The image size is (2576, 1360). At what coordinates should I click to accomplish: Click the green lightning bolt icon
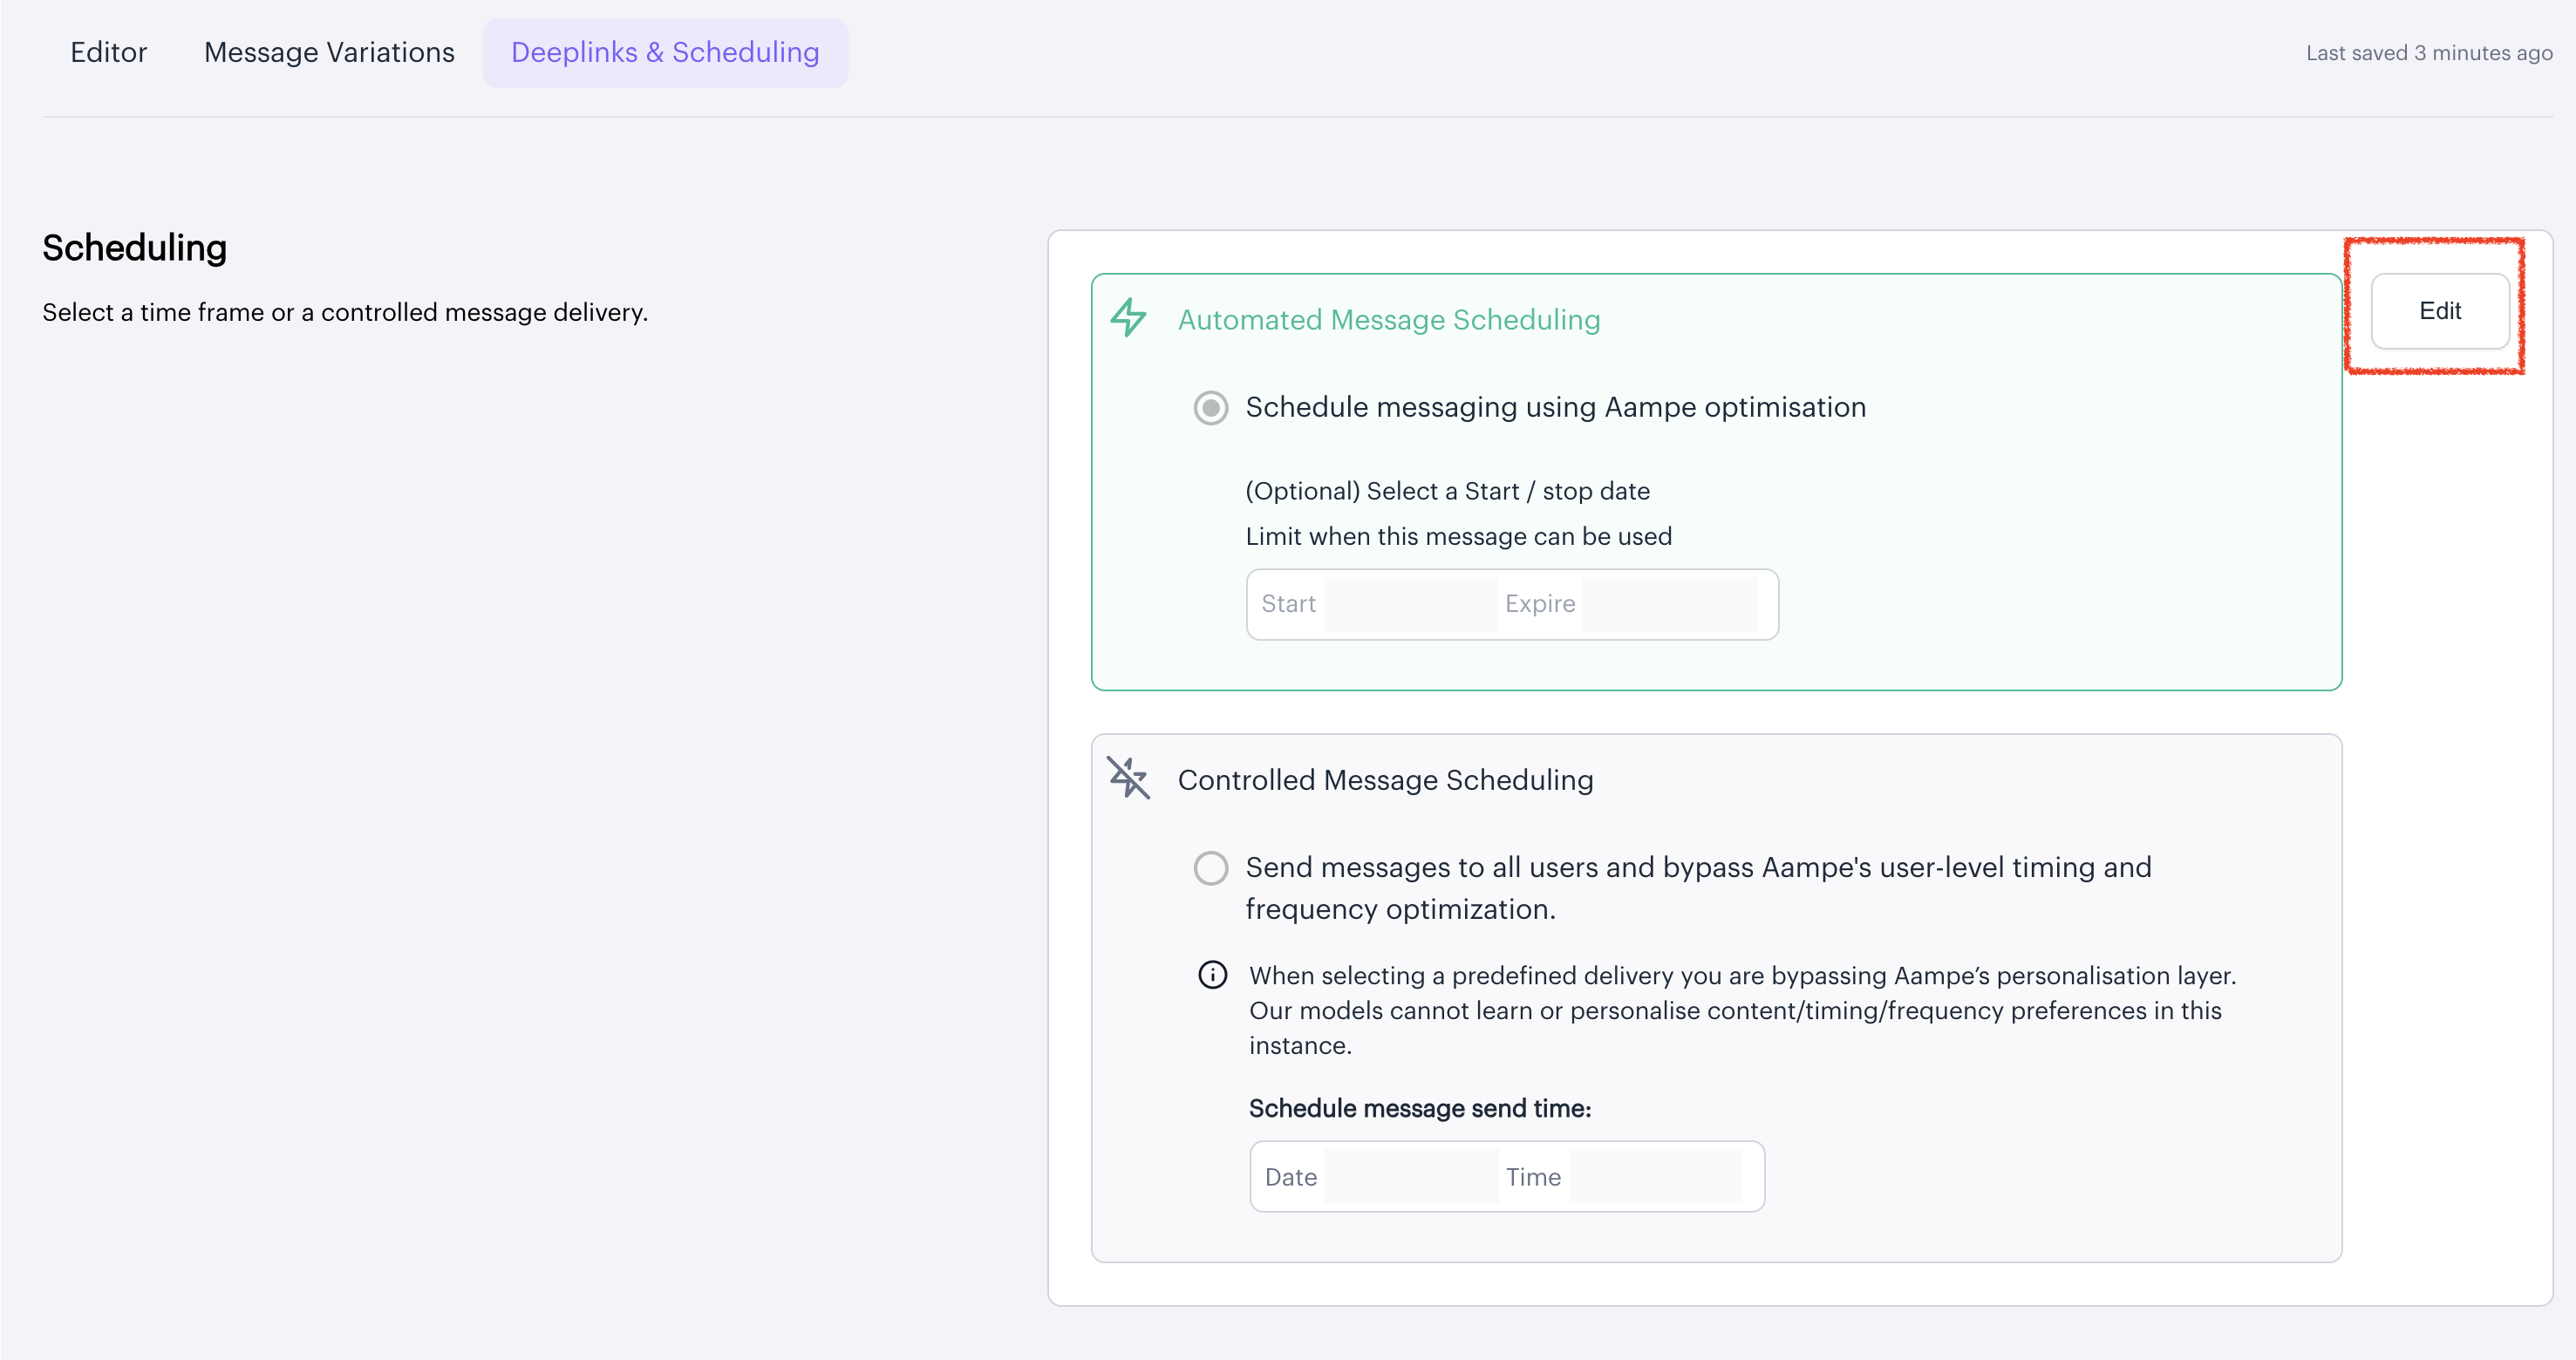coord(1128,318)
